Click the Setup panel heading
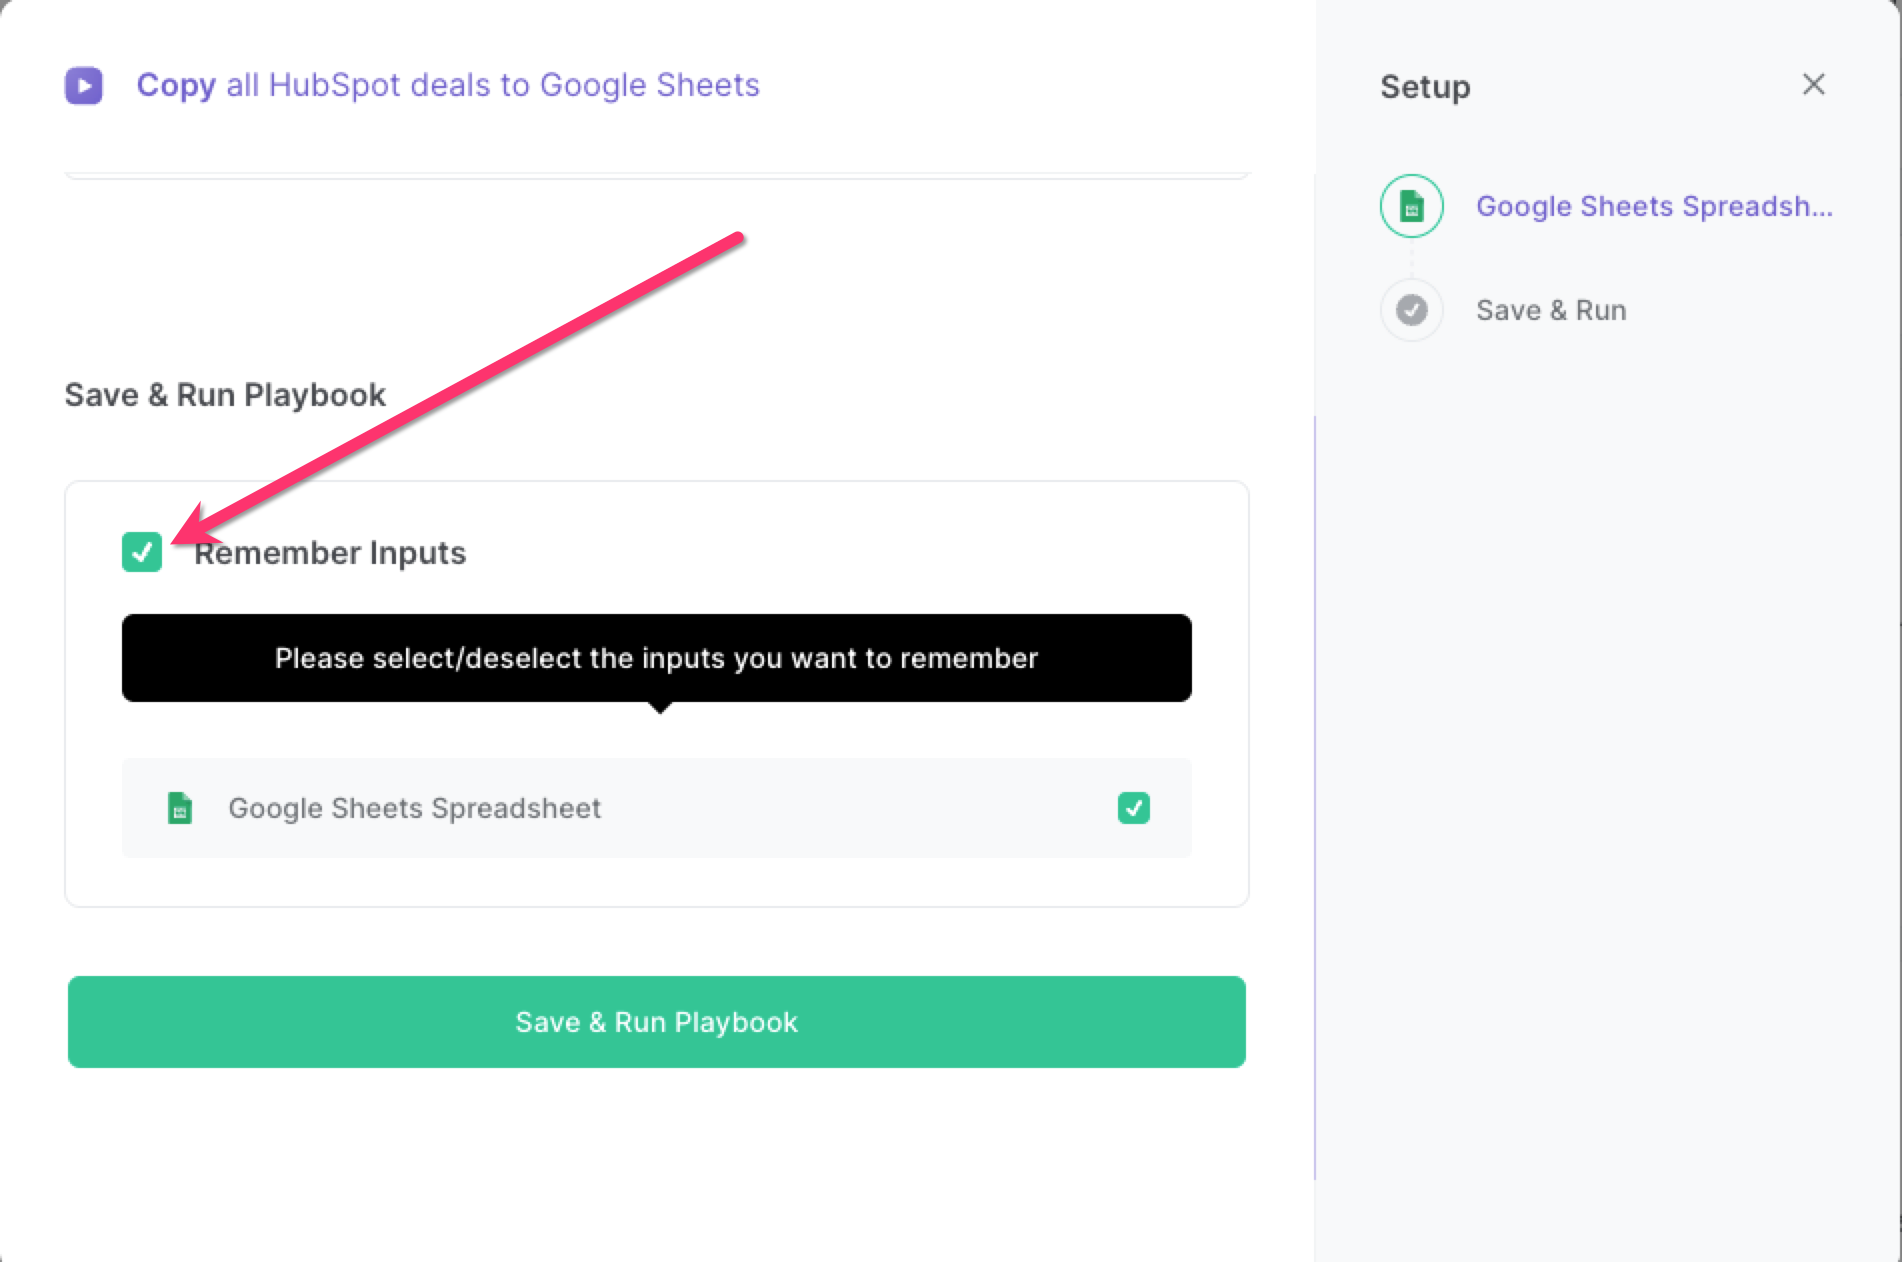 pos(1425,87)
